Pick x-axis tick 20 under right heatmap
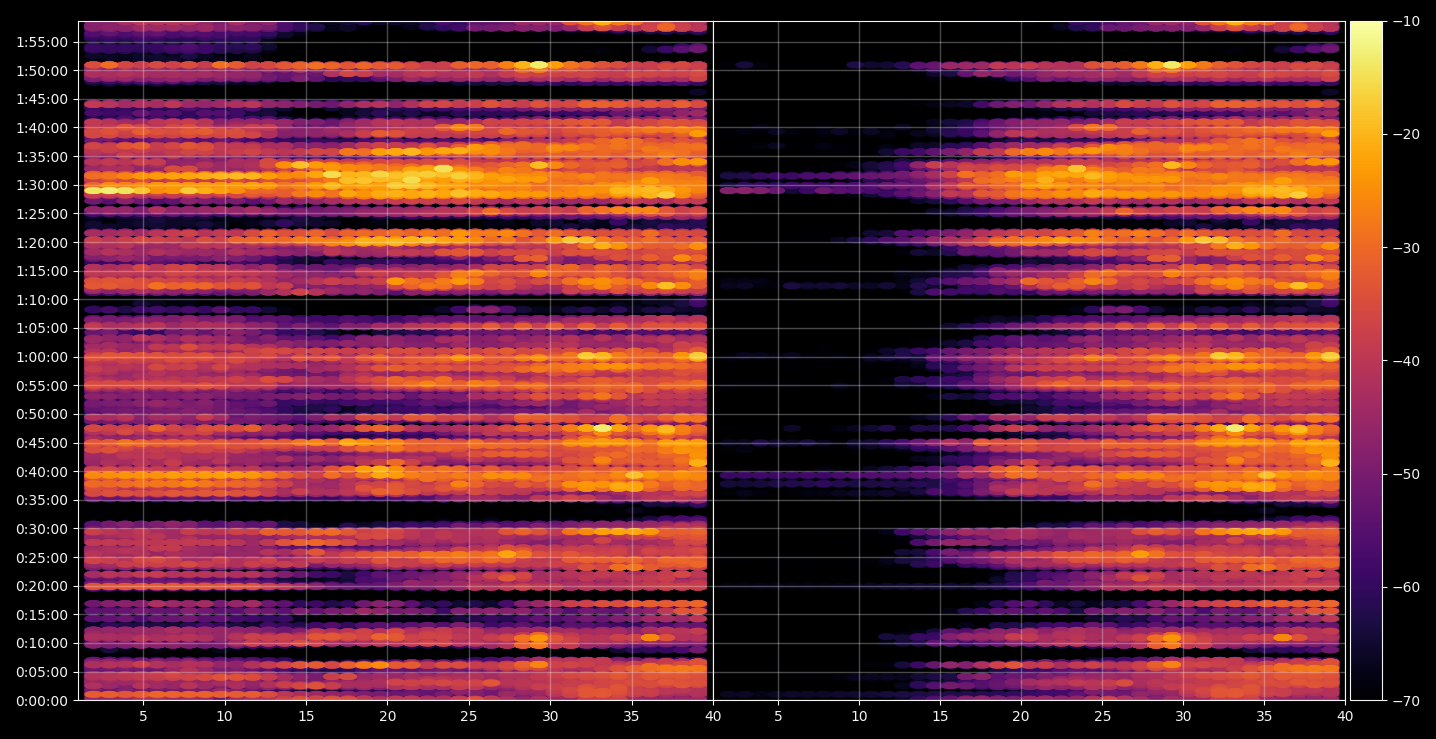The height and width of the screenshot is (739, 1436). (1021, 716)
